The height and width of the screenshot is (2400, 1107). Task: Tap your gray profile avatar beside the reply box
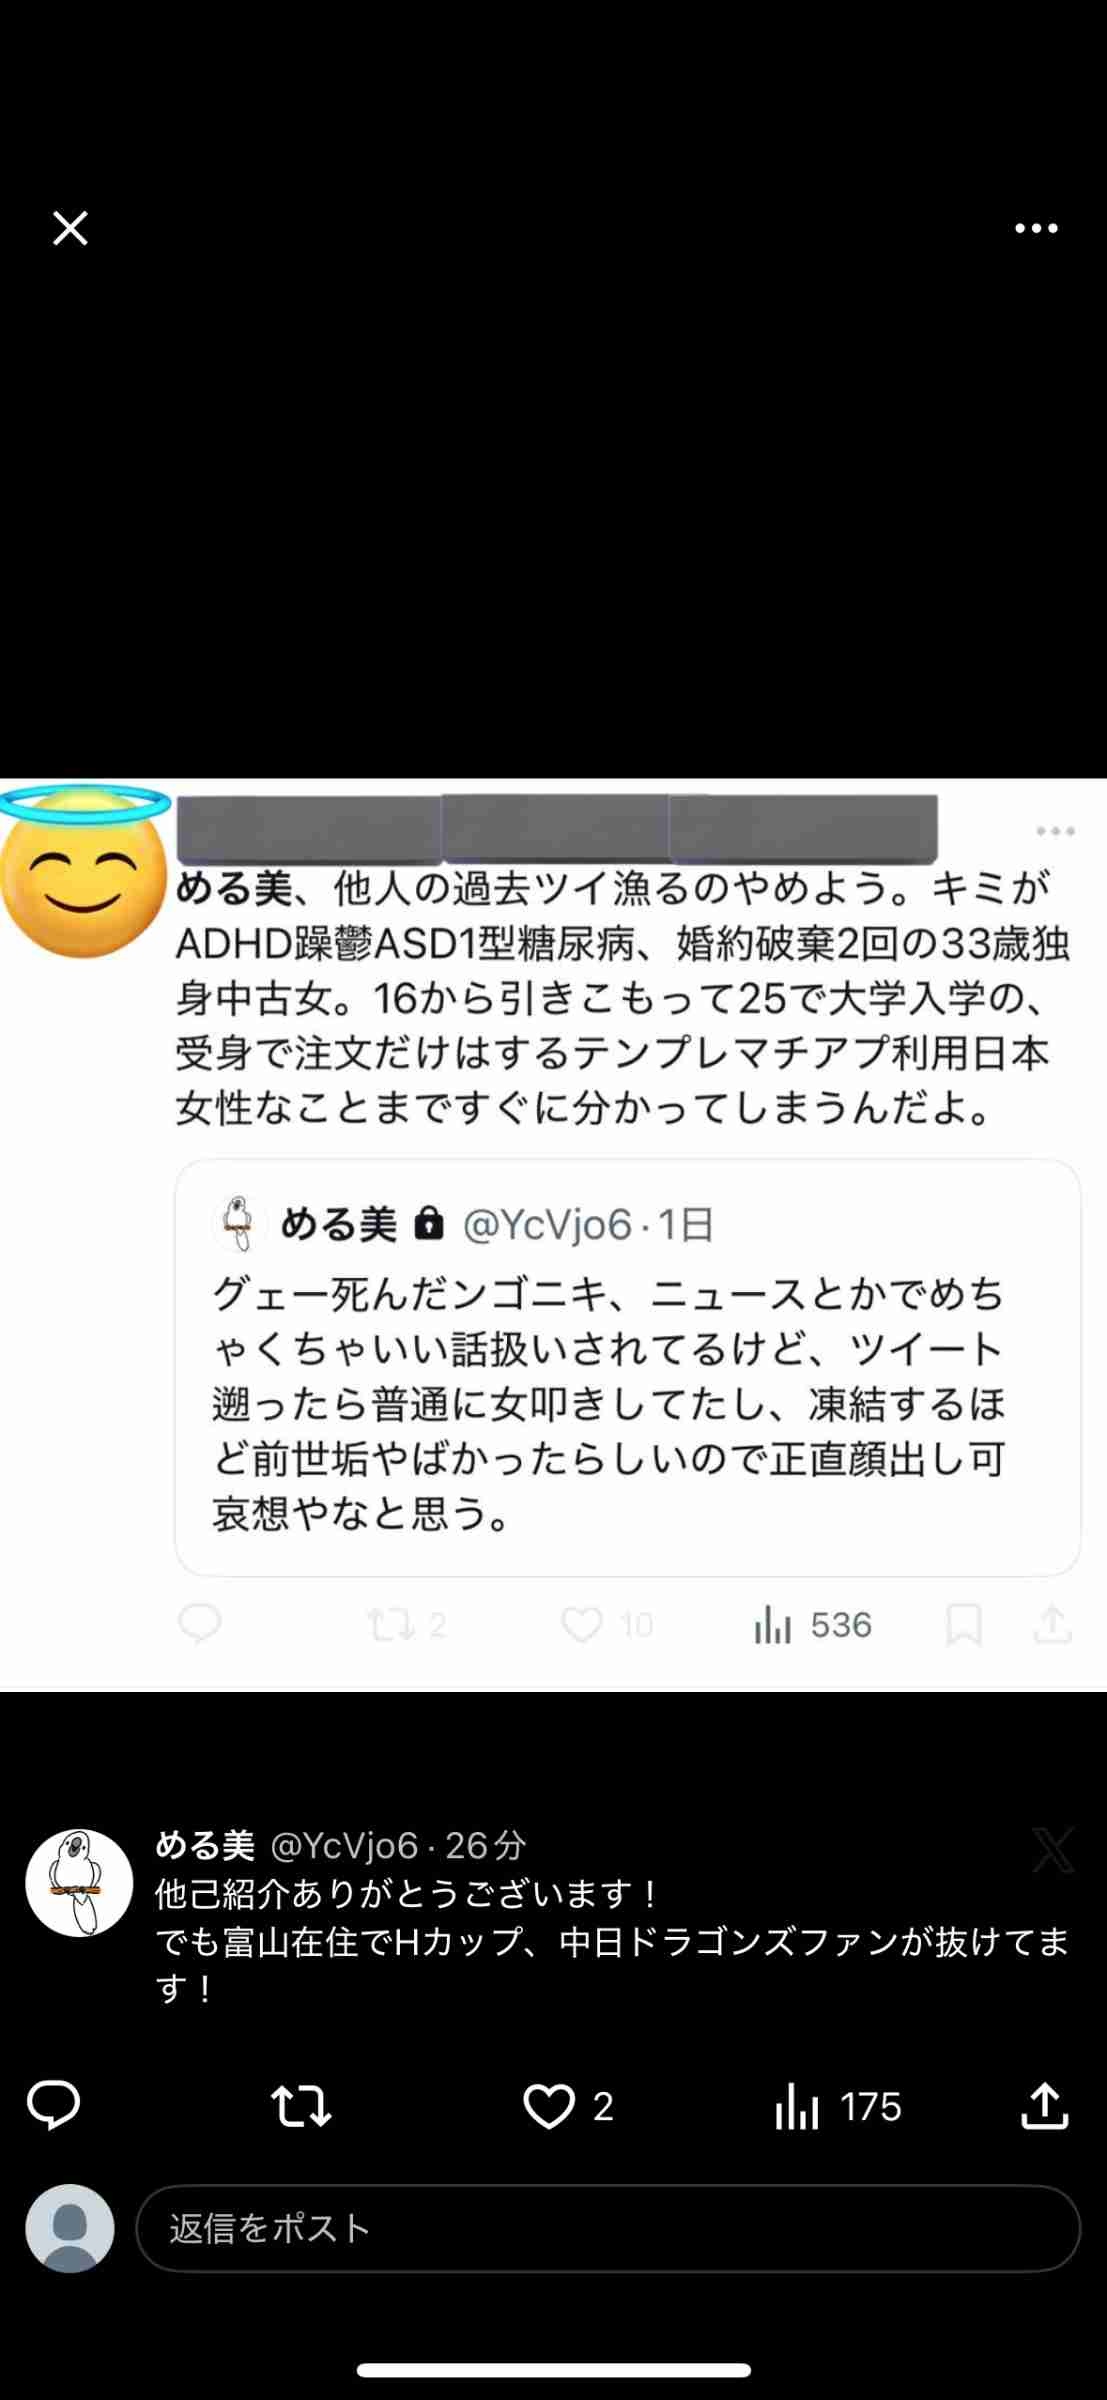pyautogui.click(x=70, y=2228)
